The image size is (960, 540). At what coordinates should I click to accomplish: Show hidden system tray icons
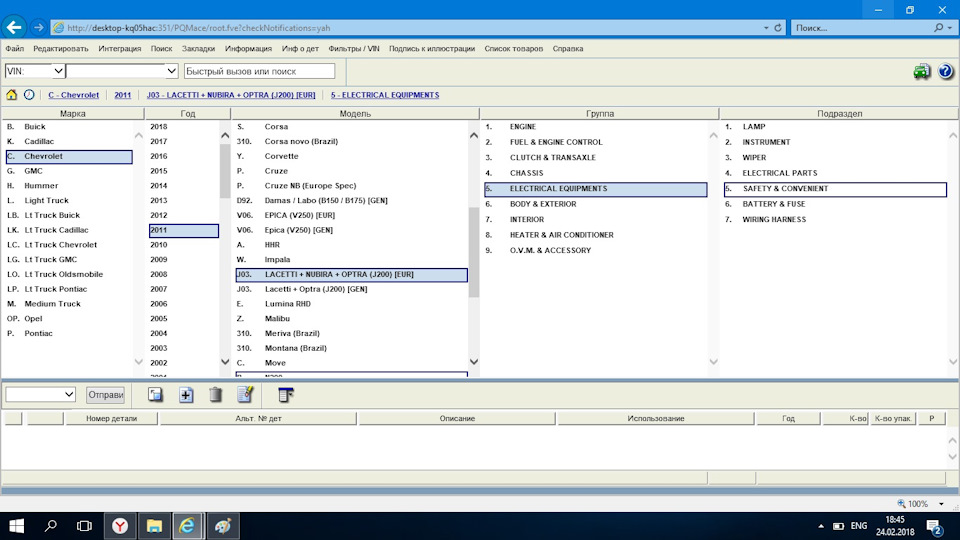click(x=820, y=526)
